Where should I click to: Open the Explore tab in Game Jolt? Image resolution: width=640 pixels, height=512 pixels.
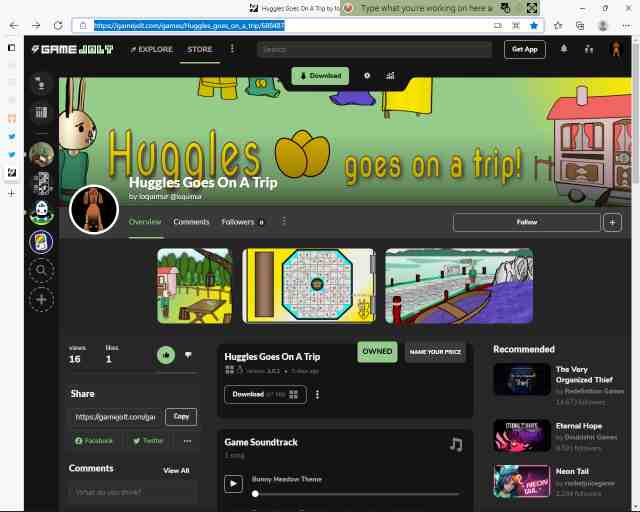pos(151,49)
